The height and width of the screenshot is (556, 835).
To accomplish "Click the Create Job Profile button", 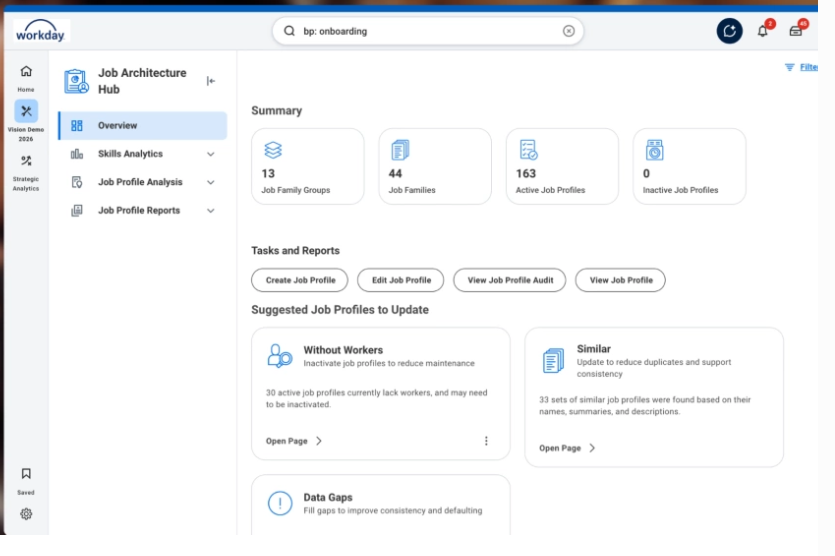I will tap(300, 280).
